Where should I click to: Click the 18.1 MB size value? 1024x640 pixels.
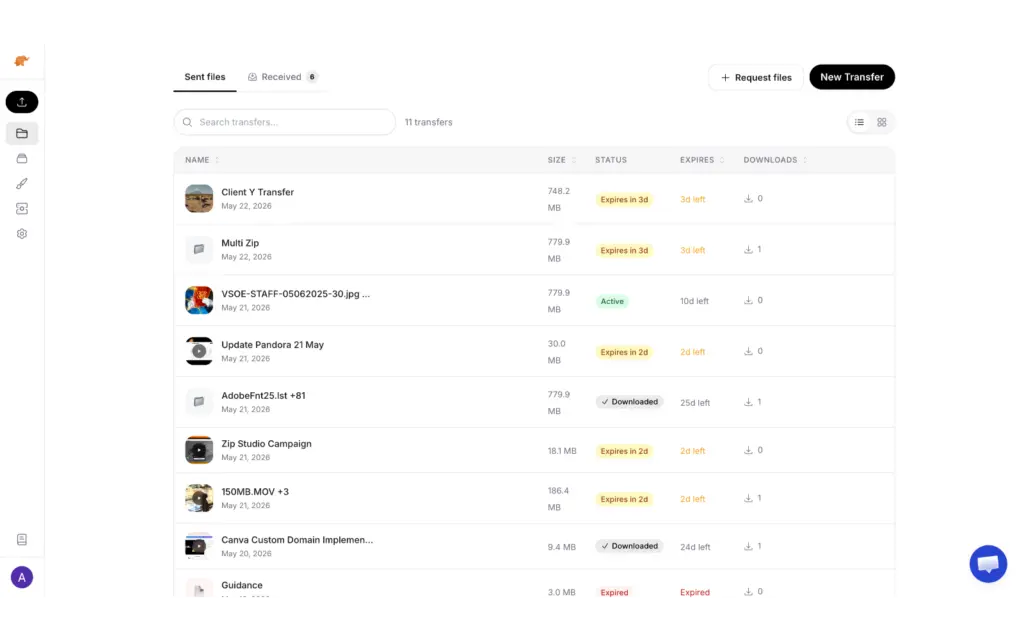coord(562,451)
